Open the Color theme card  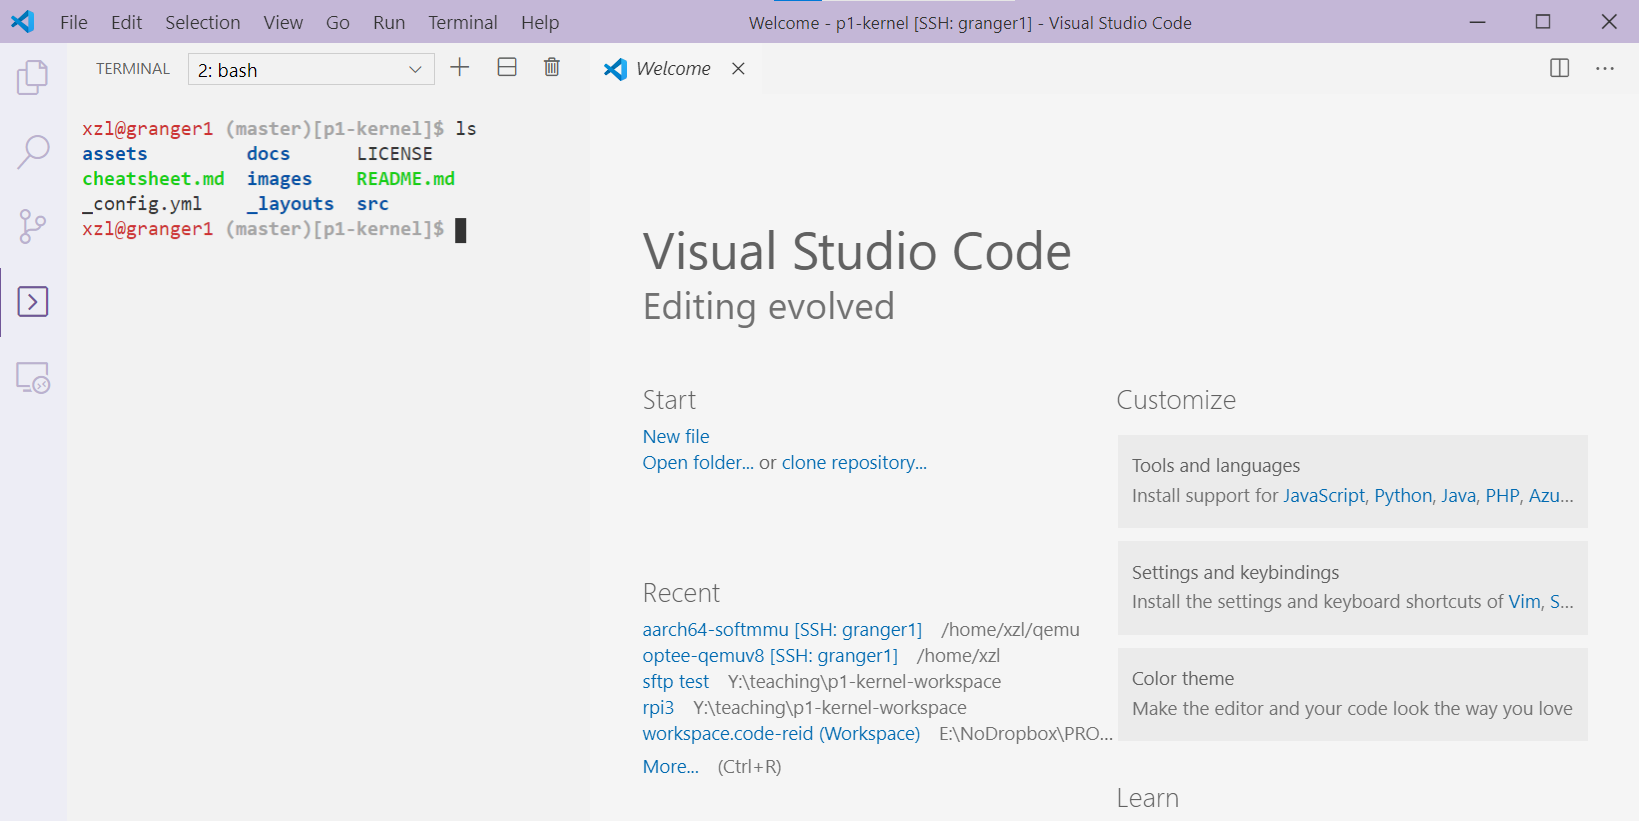tap(1352, 694)
